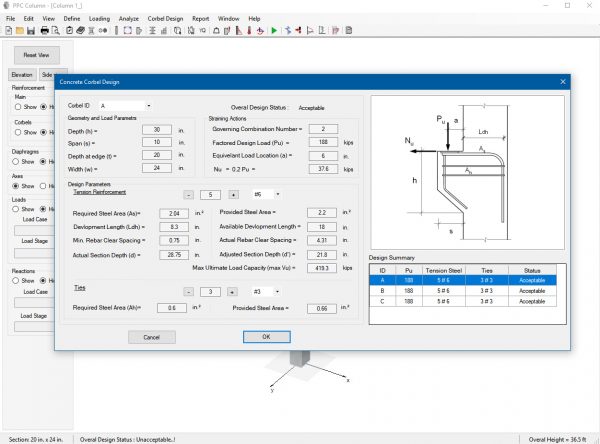Select Show radio under Axes

15,186
